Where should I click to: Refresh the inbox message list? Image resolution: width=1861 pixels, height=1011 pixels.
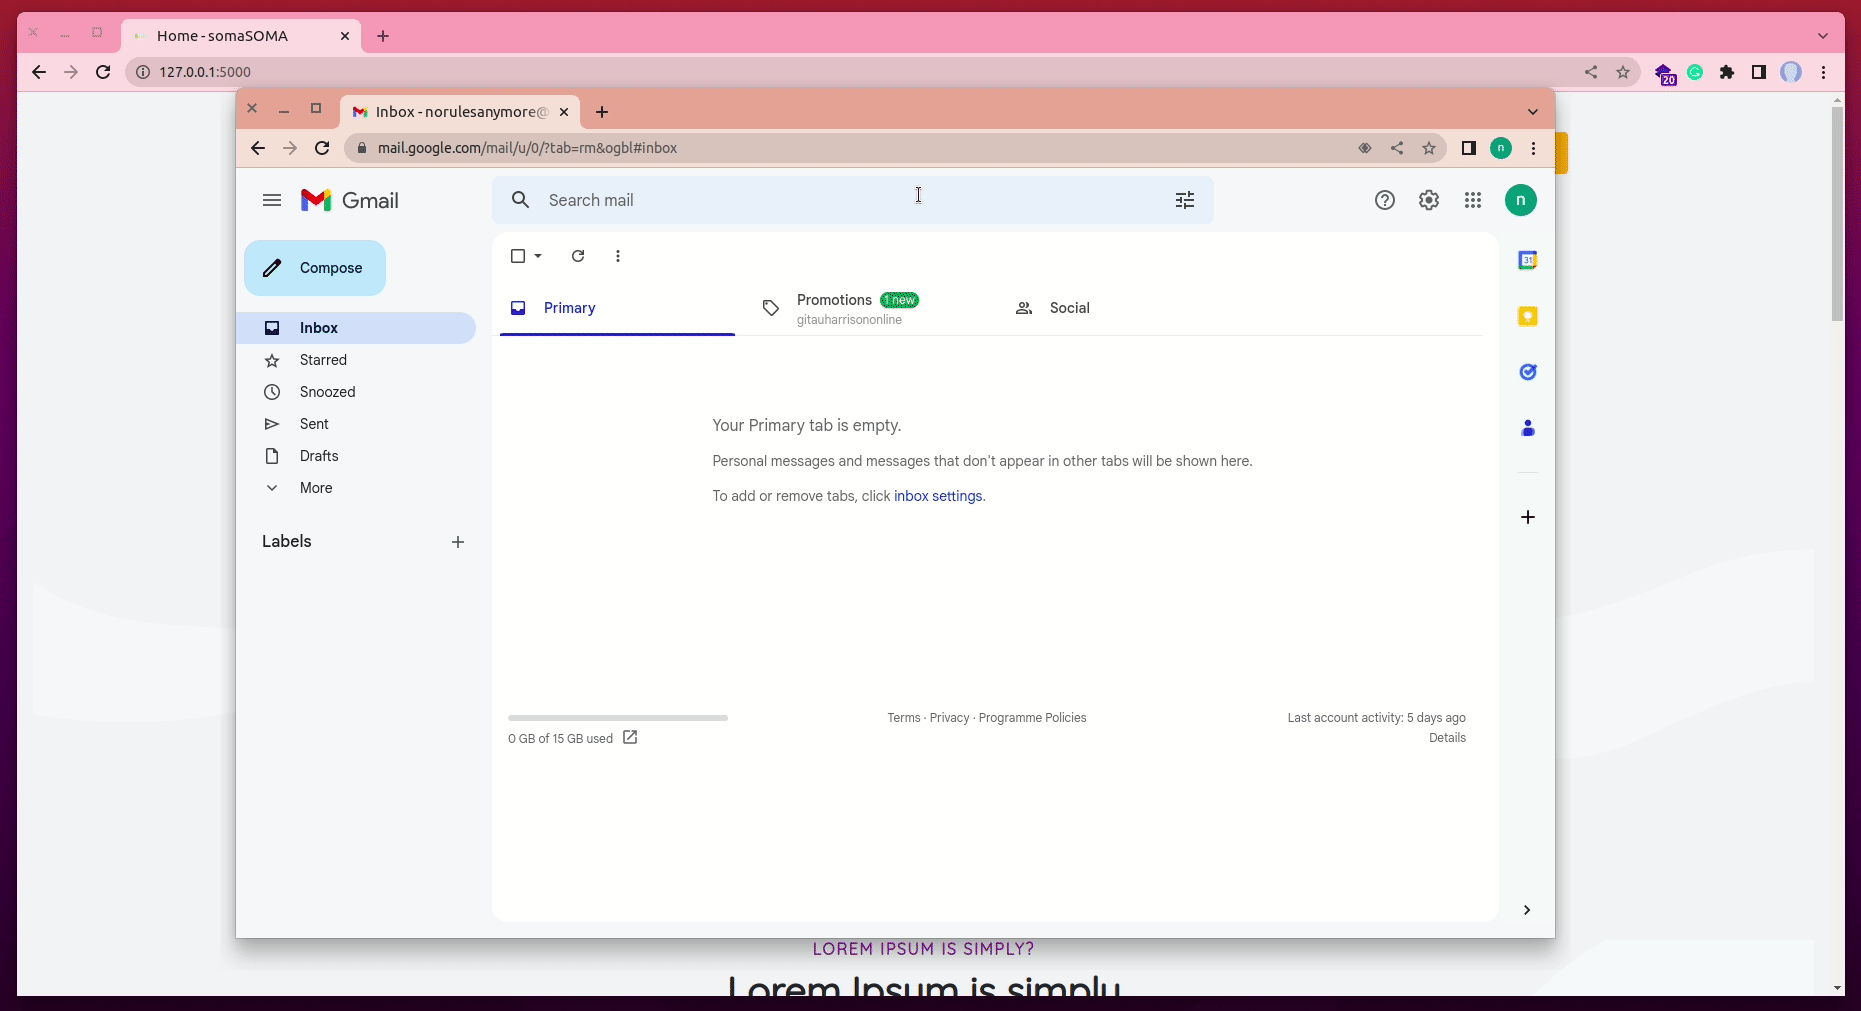(578, 256)
